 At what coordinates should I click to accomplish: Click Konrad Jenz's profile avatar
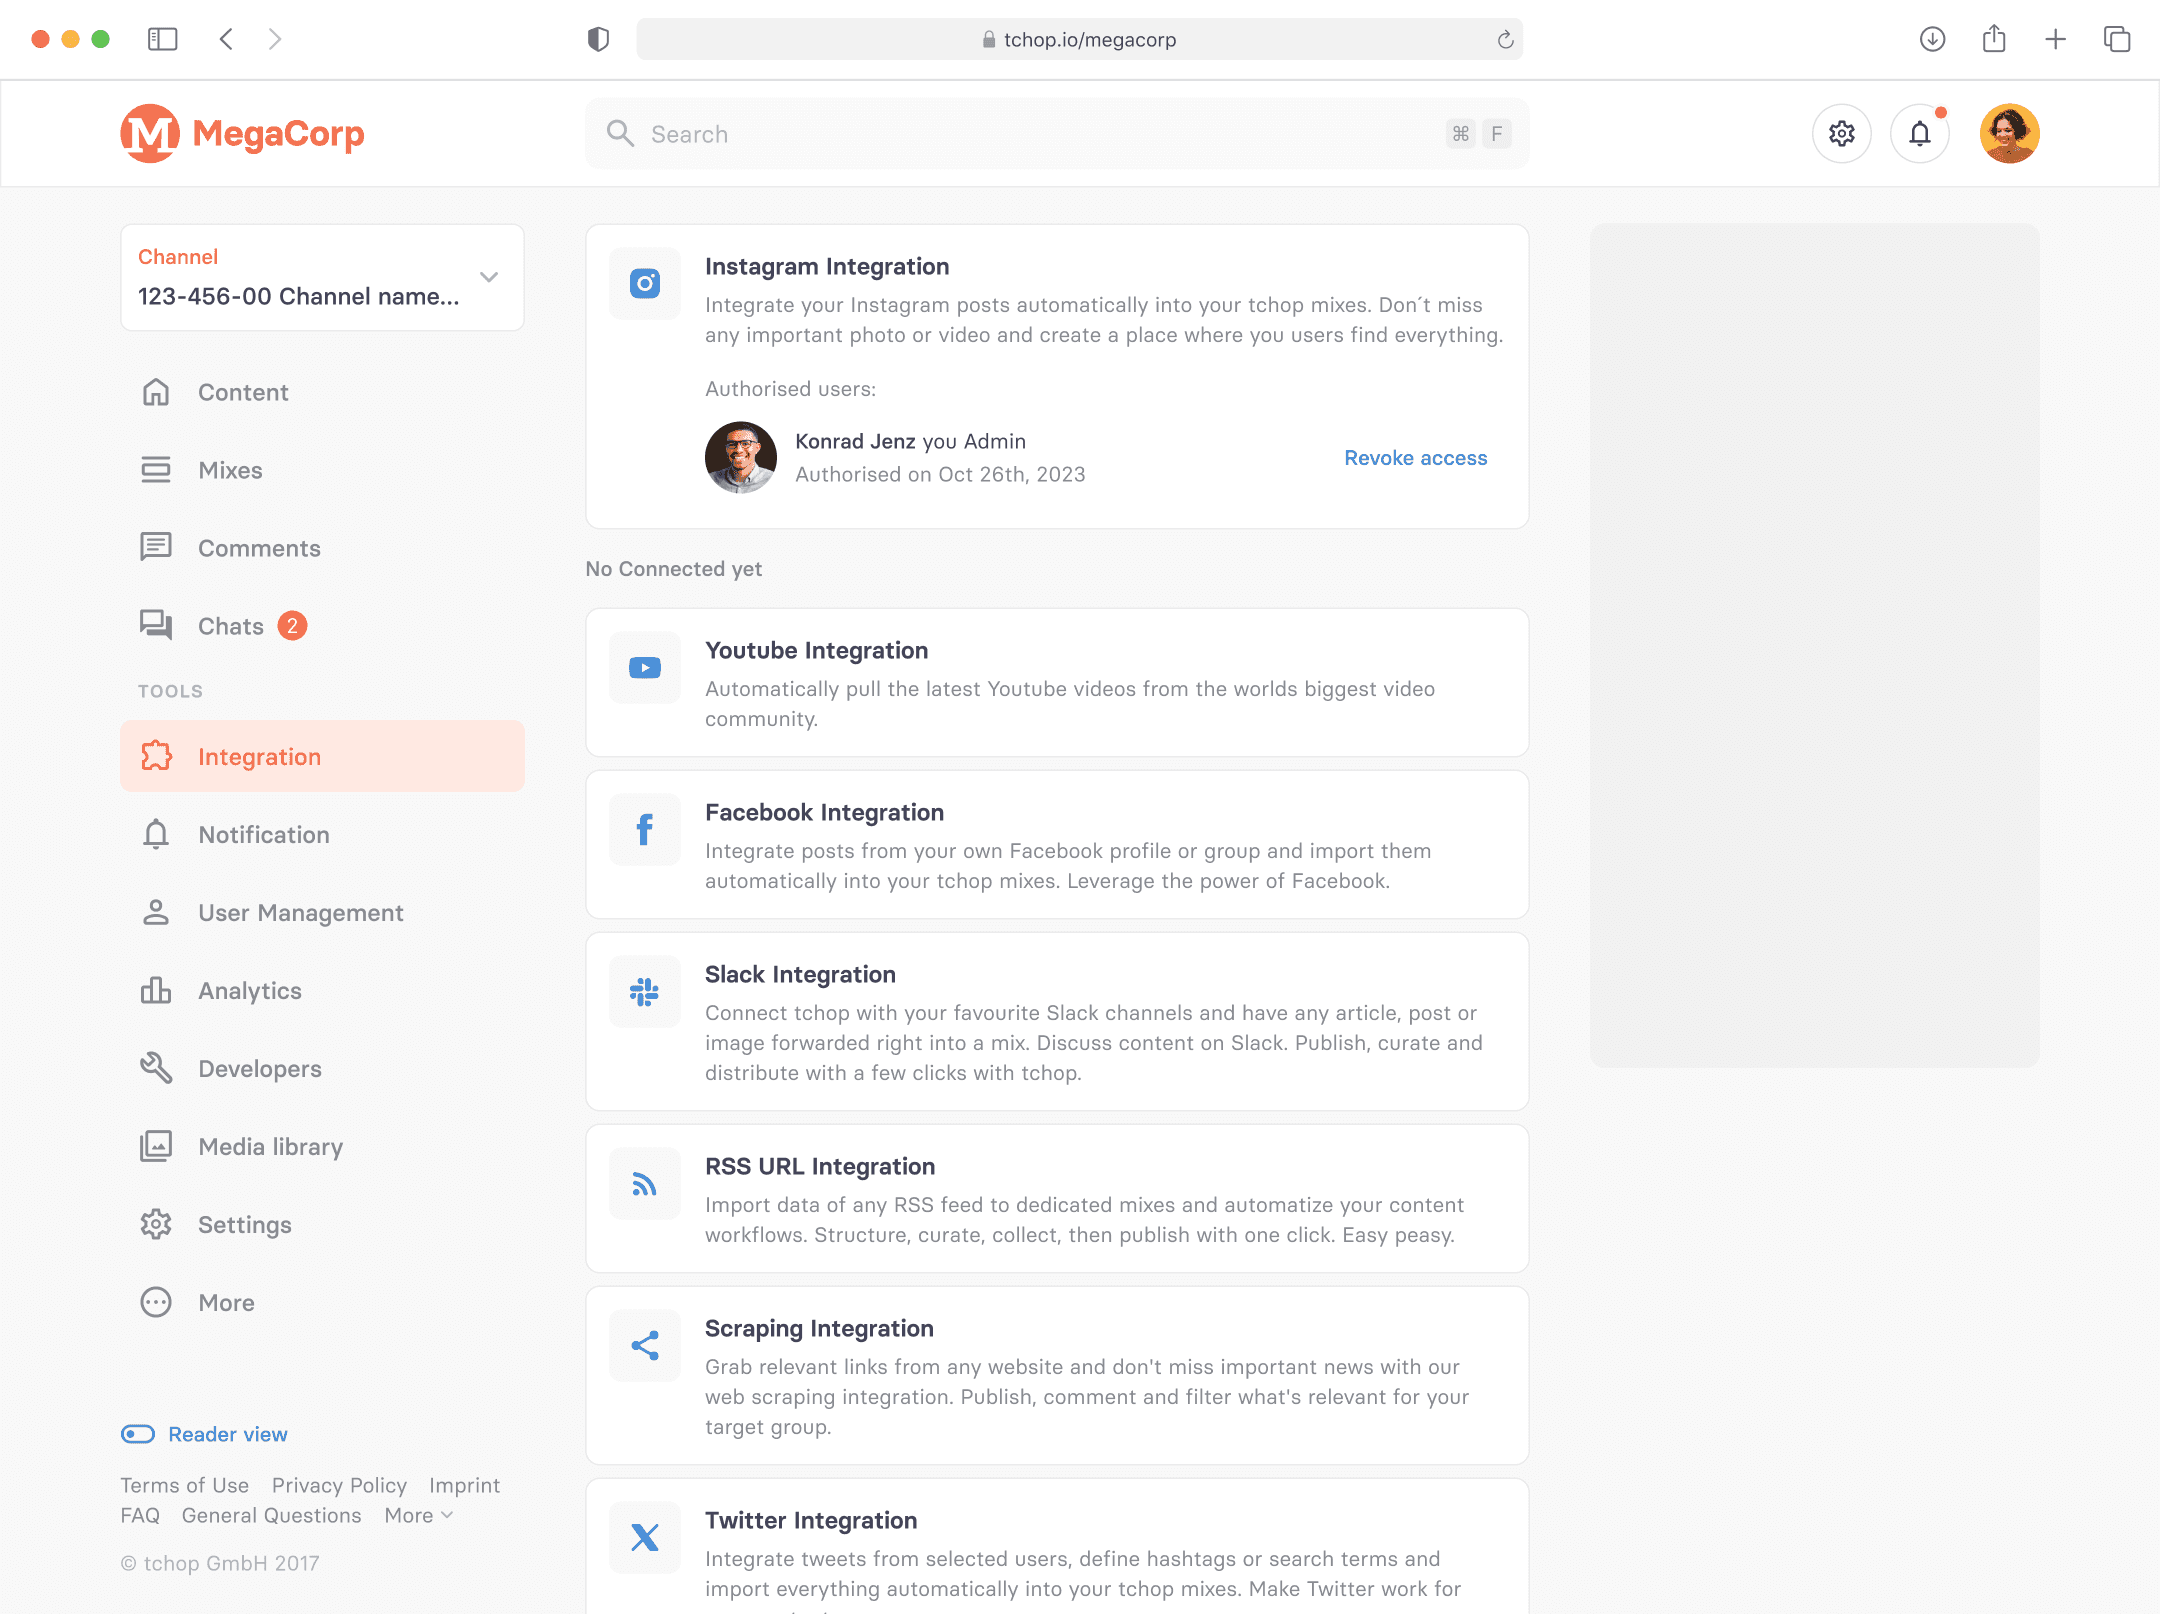(x=740, y=457)
